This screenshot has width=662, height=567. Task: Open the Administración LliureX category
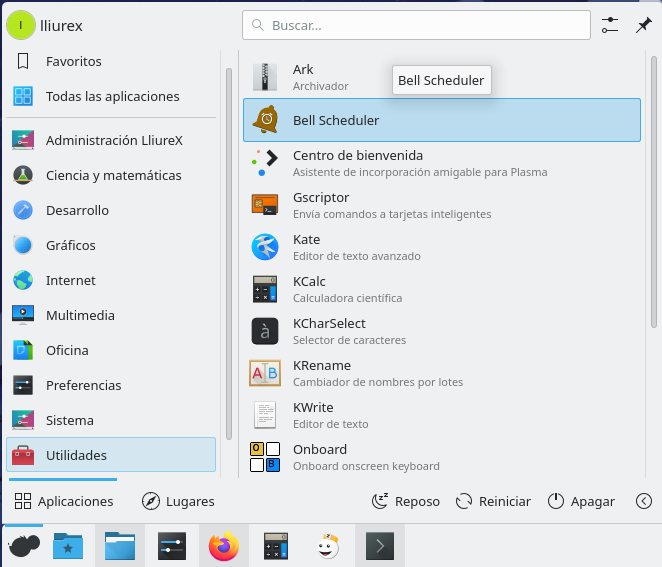(113, 140)
